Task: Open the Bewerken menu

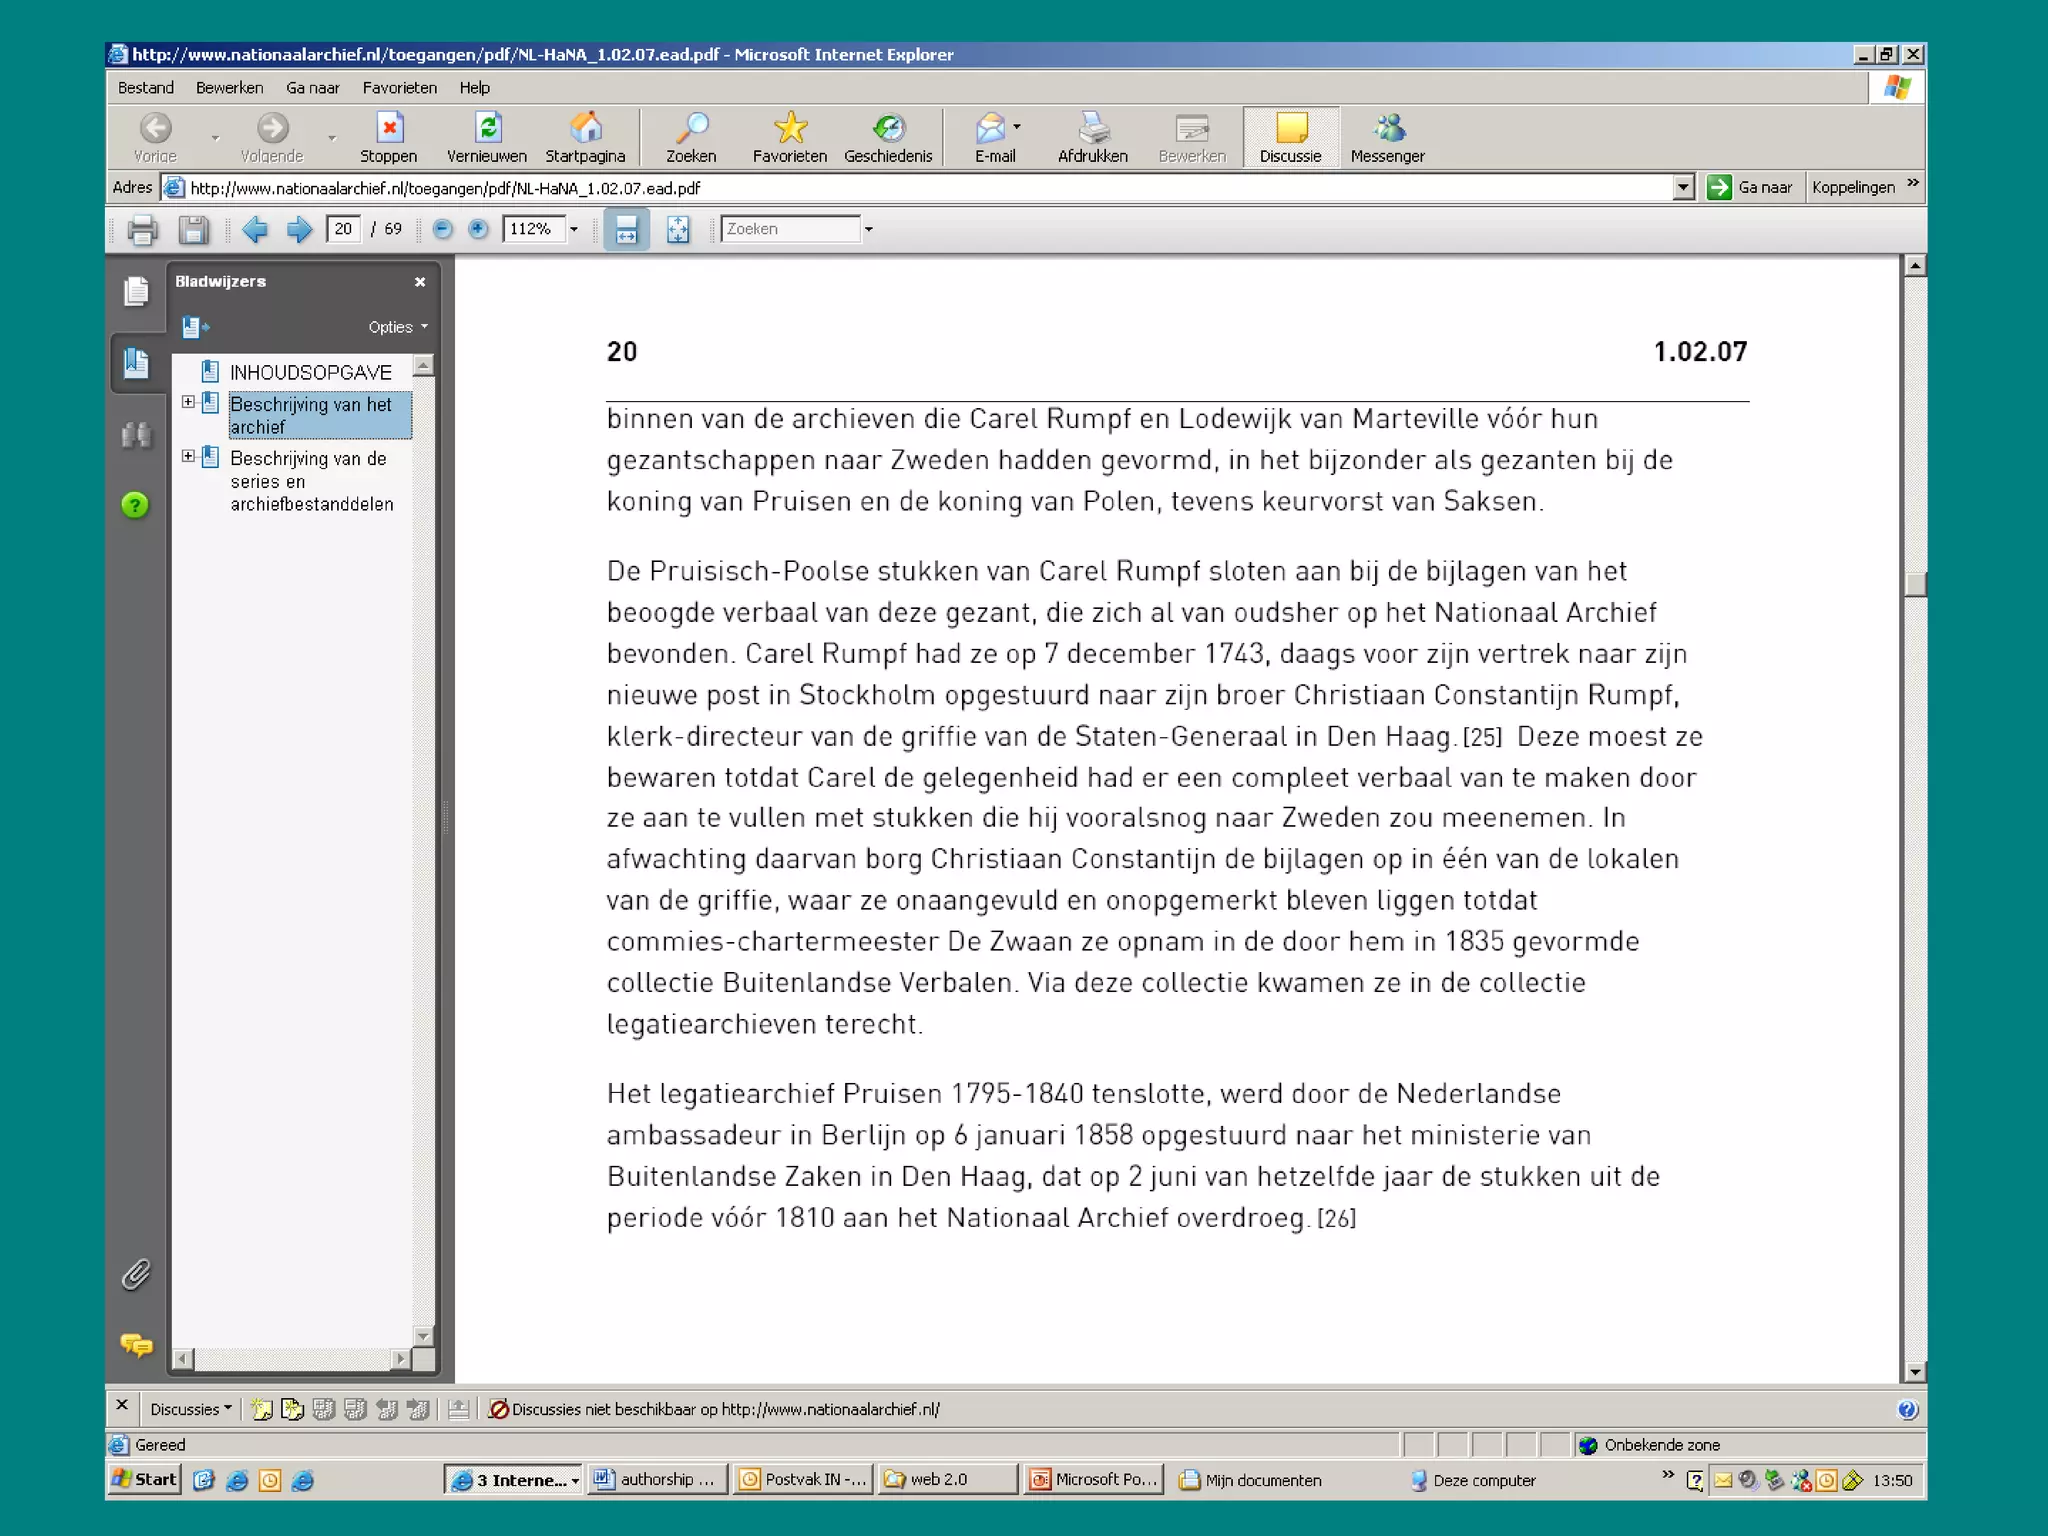Action: tap(229, 88)
